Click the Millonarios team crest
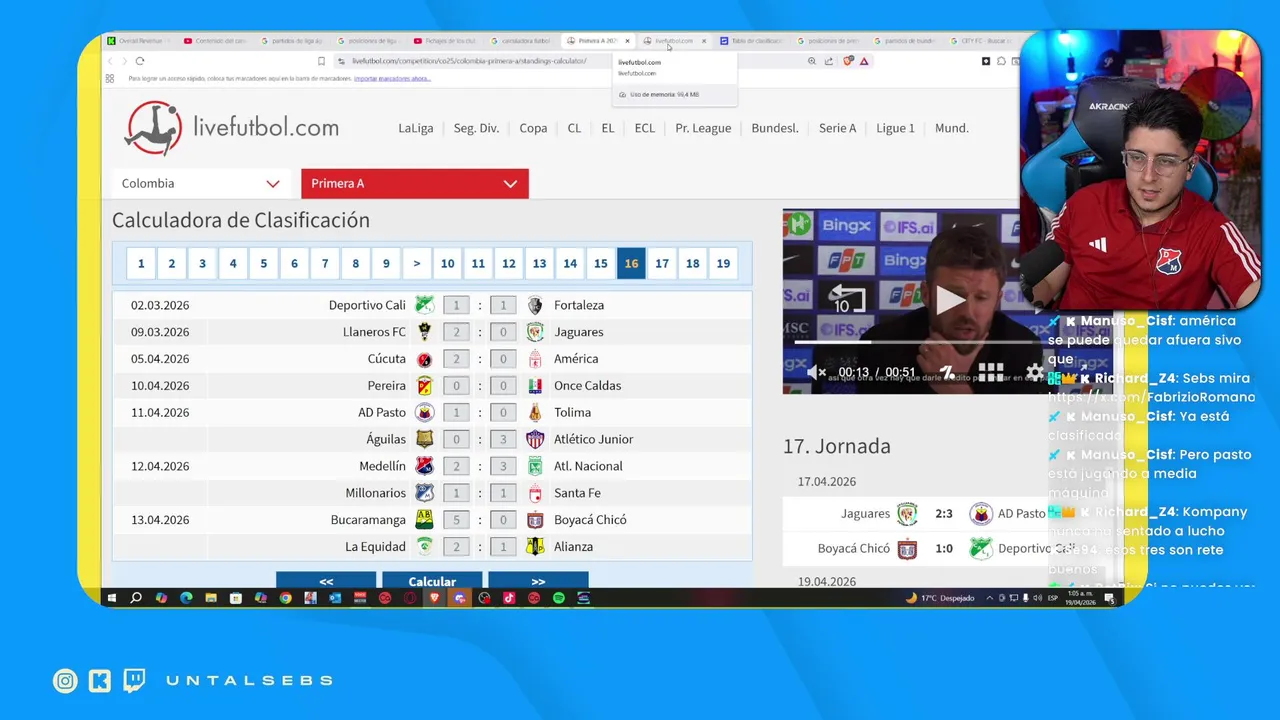This screenshot has width=1280, height=720. [x=424, y=493]
